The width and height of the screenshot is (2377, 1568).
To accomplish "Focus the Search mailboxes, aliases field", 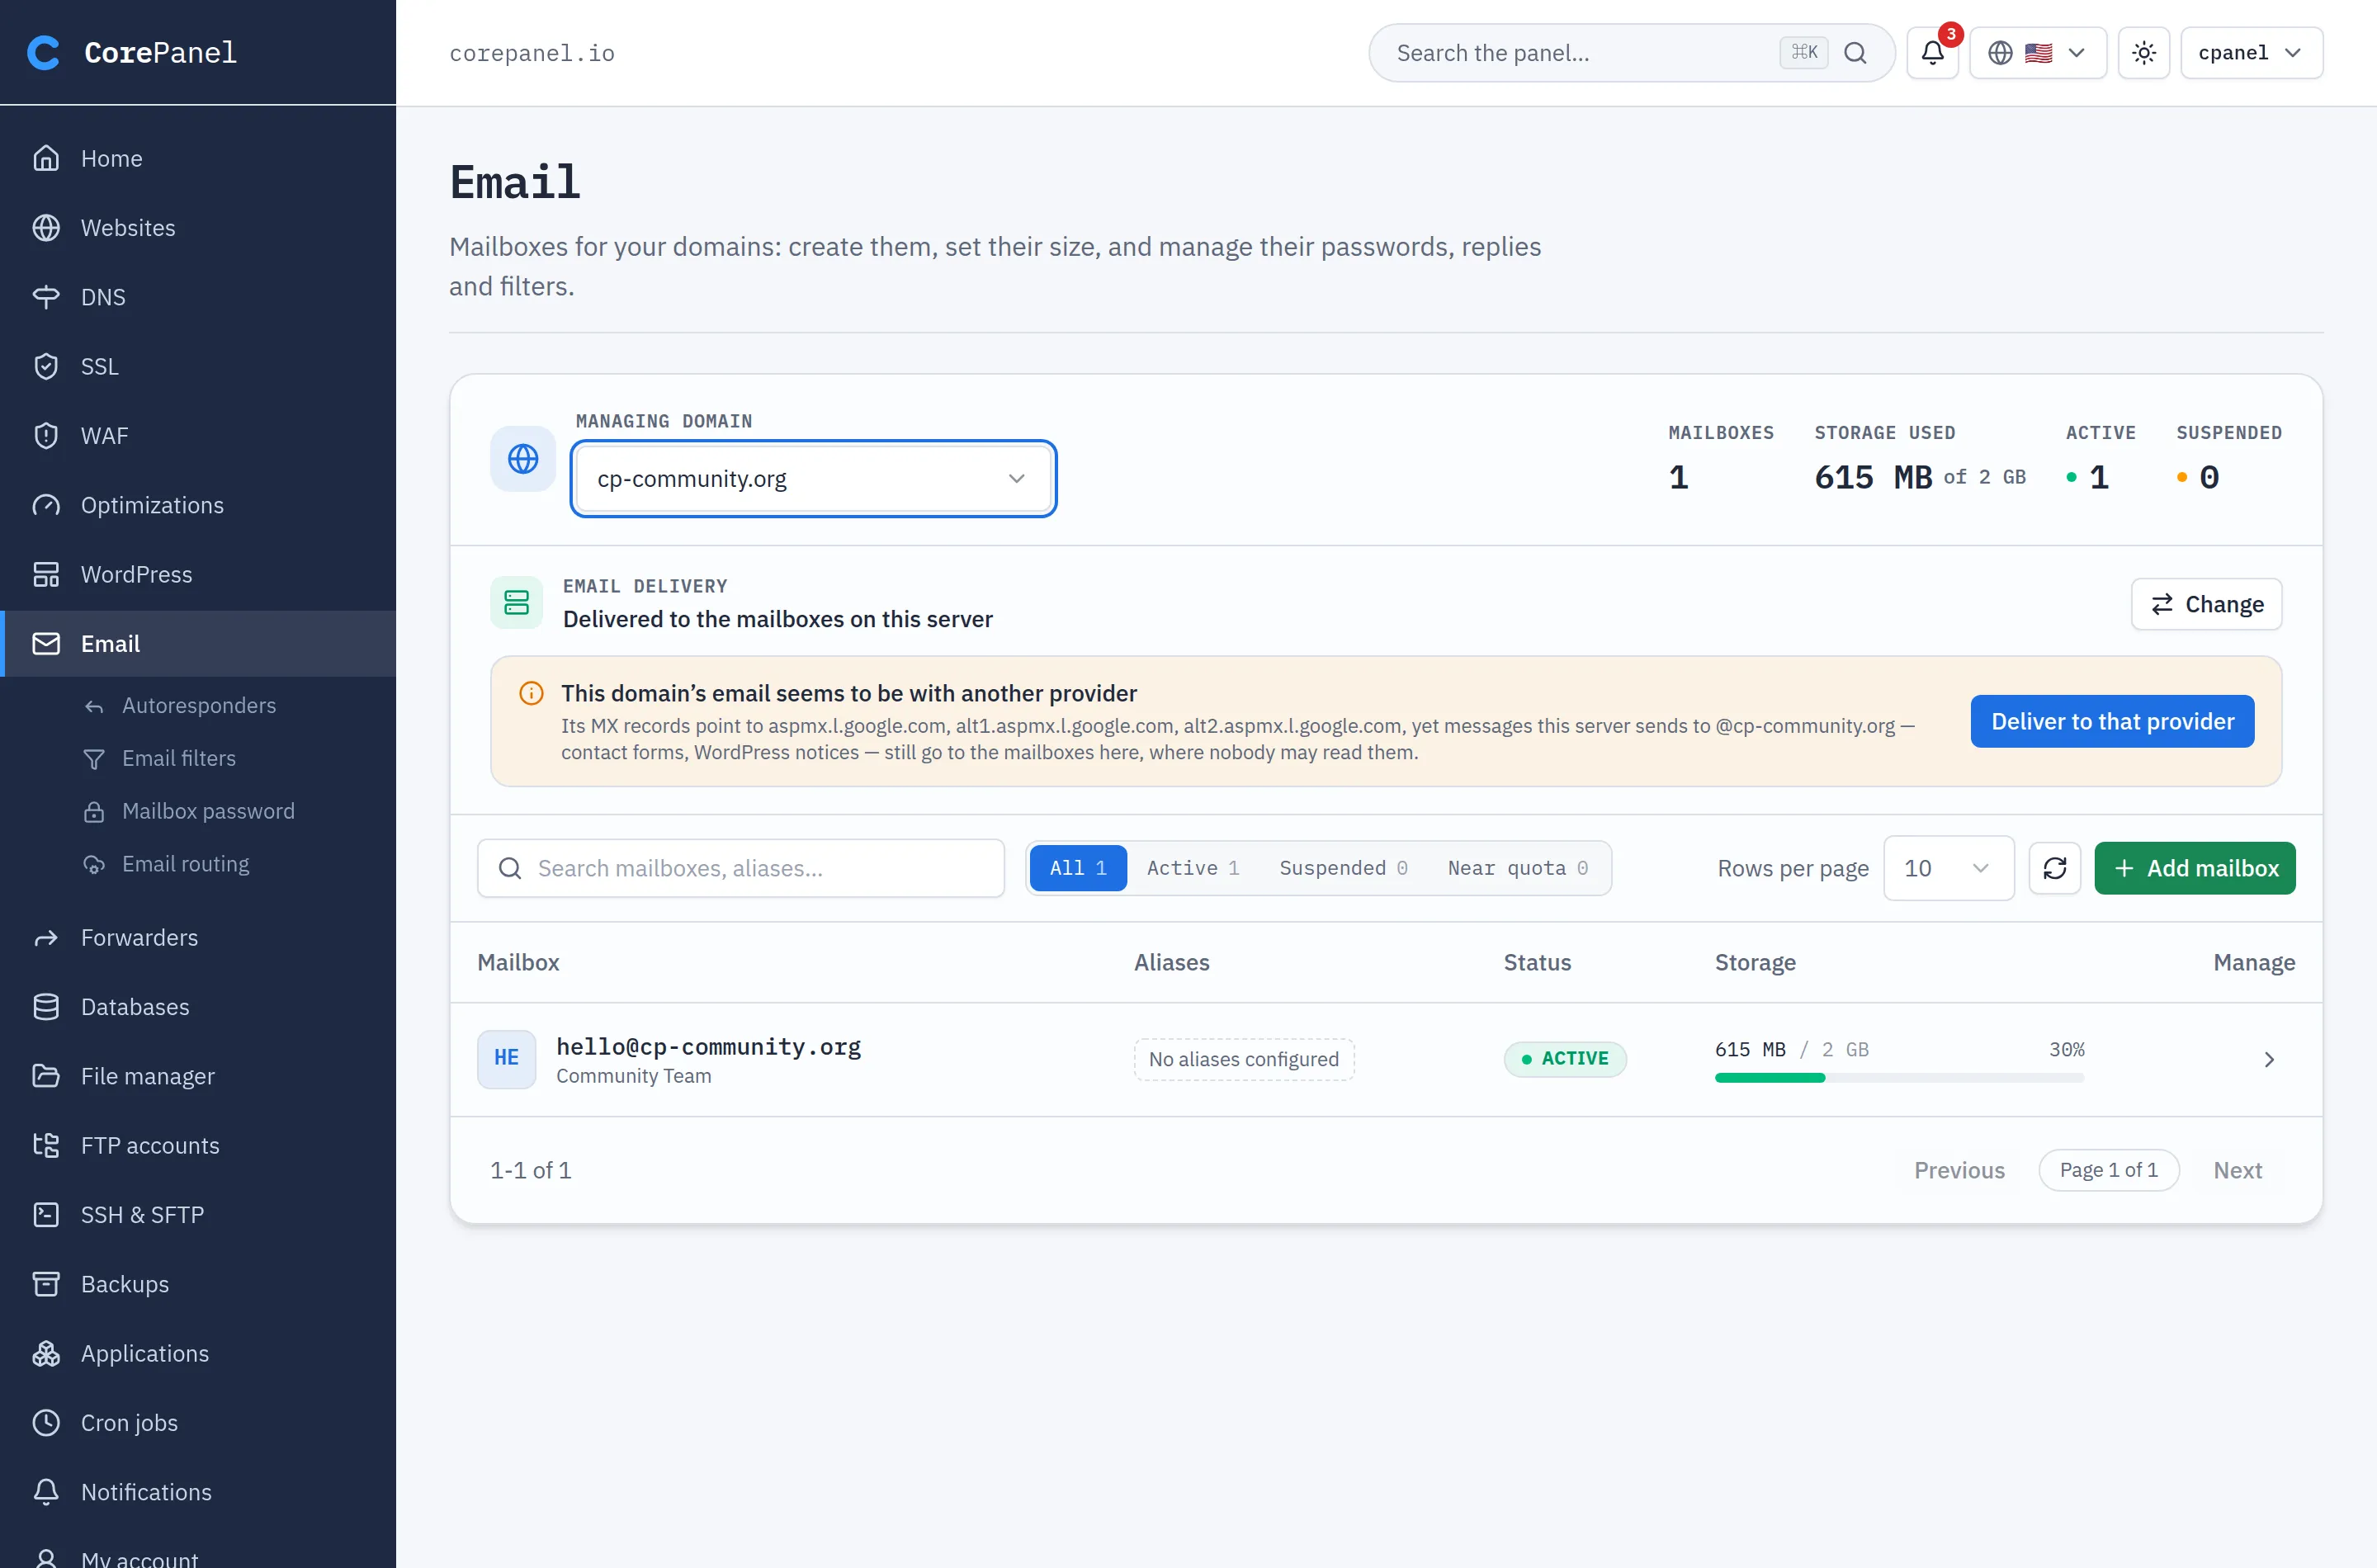I will [x=741, y=868].
